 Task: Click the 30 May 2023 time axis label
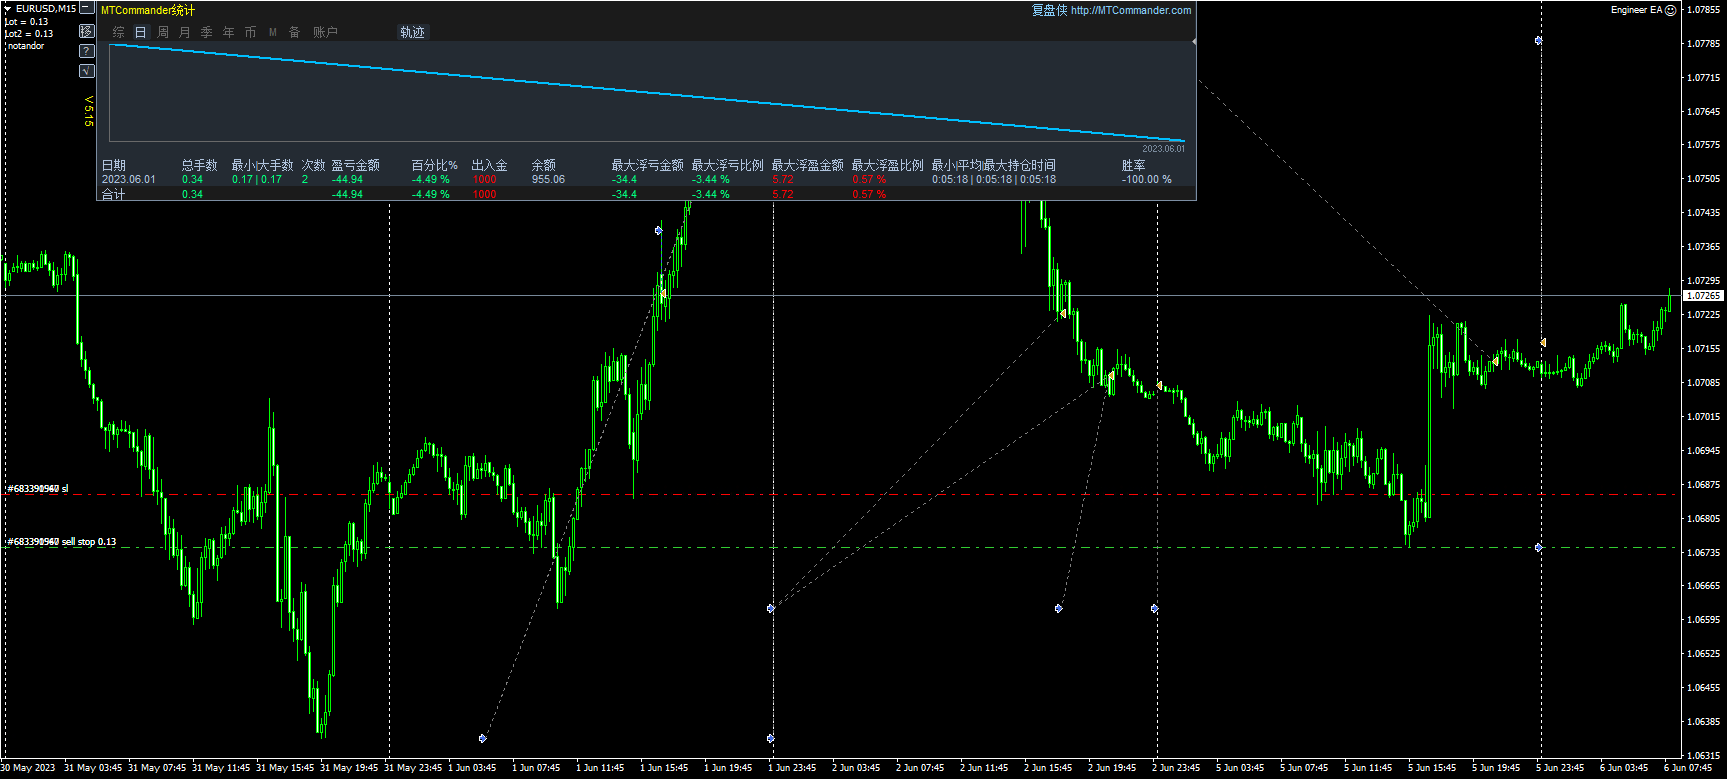[x=28, y=768]
